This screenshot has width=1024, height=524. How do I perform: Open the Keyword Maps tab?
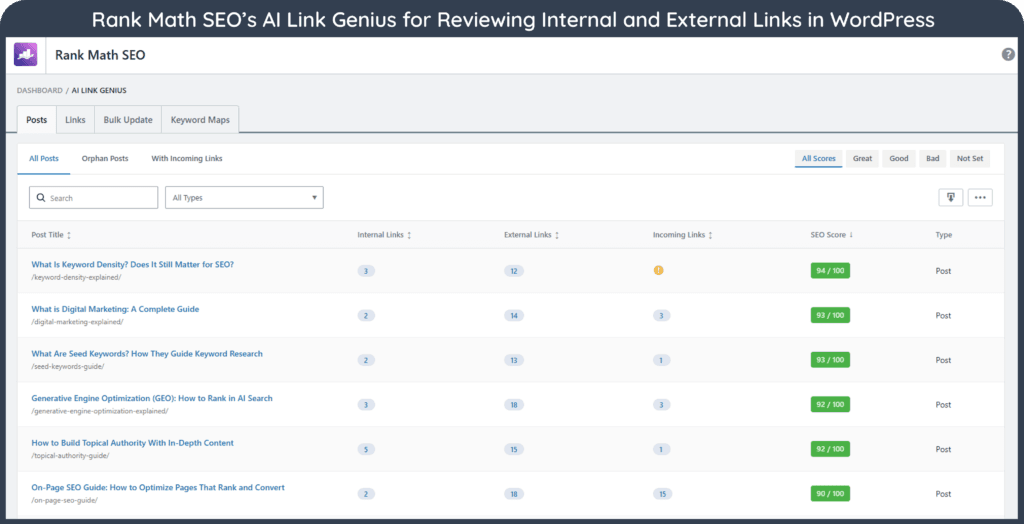click(x=200, y=120)
